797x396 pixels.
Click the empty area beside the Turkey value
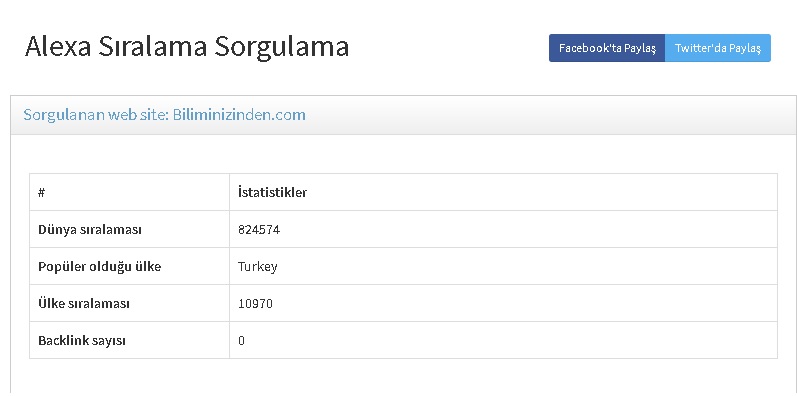tap(529, 266)
